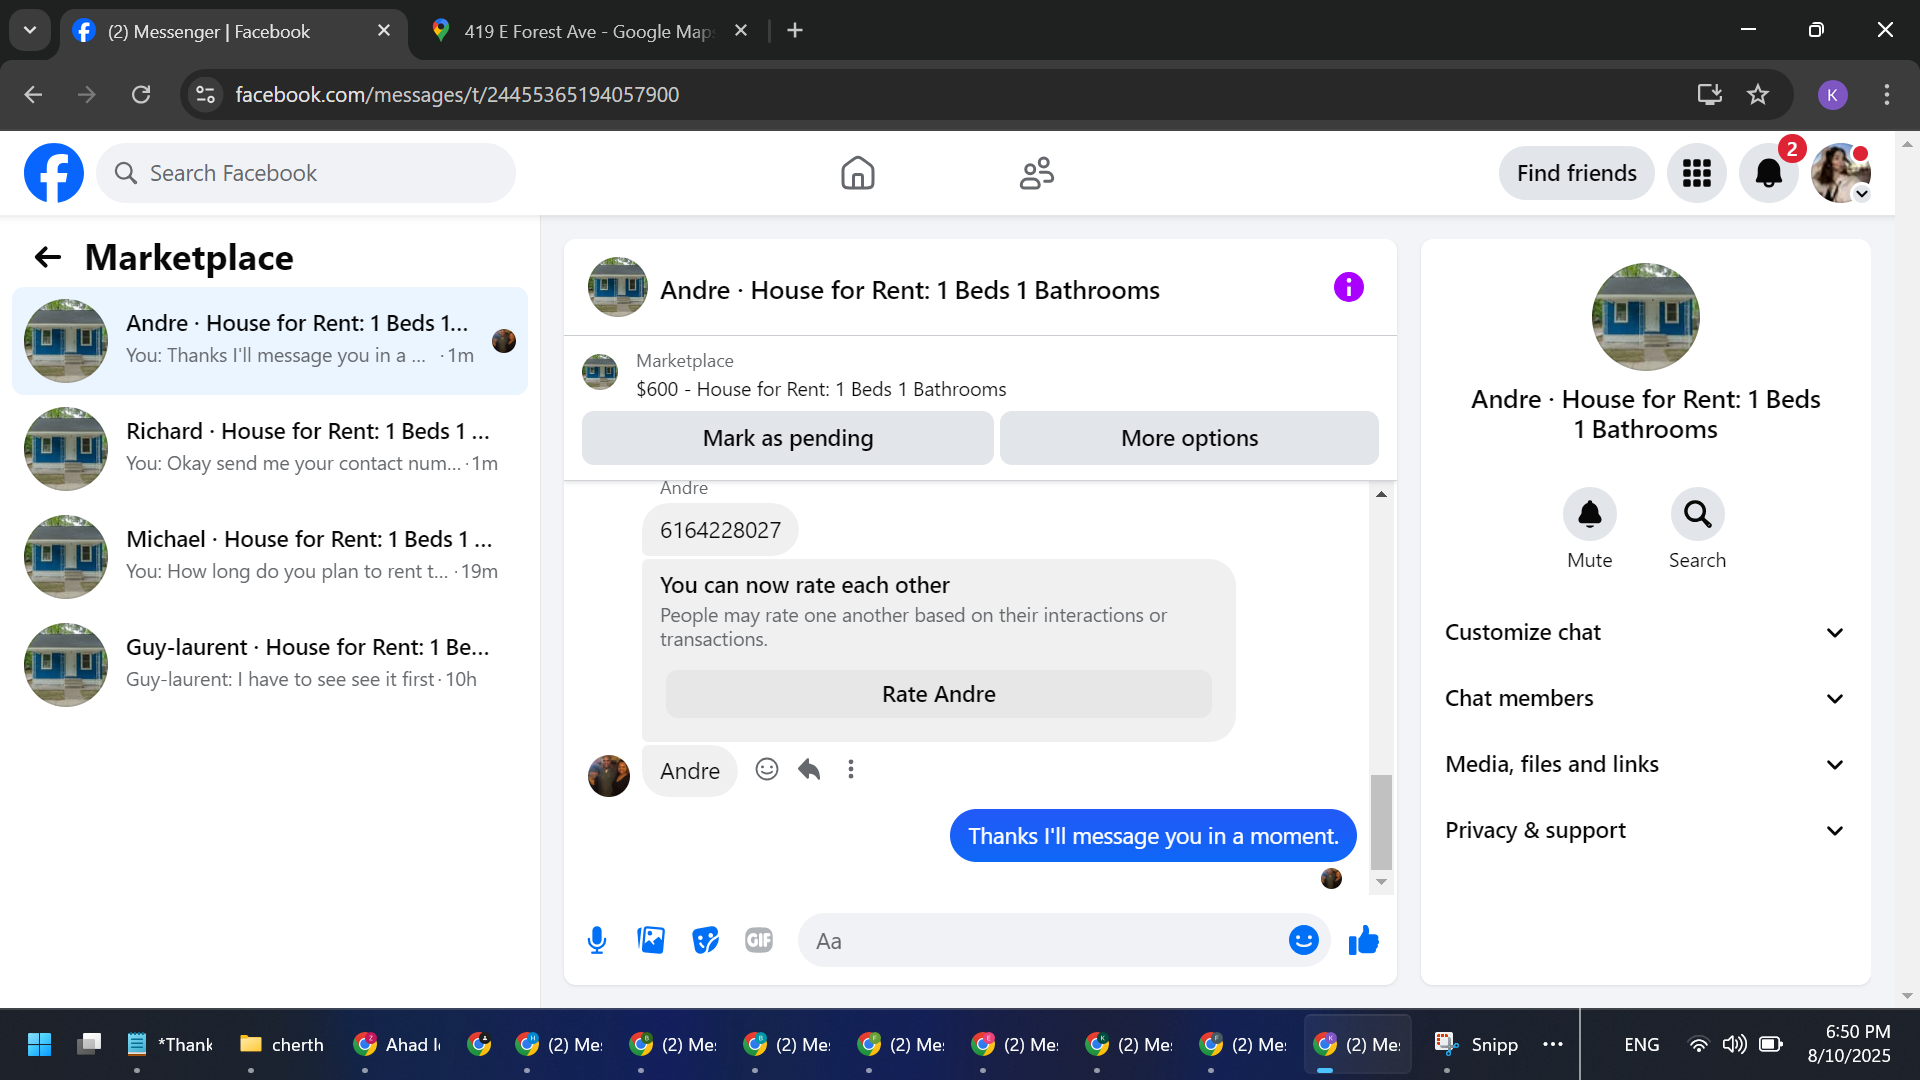
Task: Open Facebook notifications bell
Action: point(1768,173)
